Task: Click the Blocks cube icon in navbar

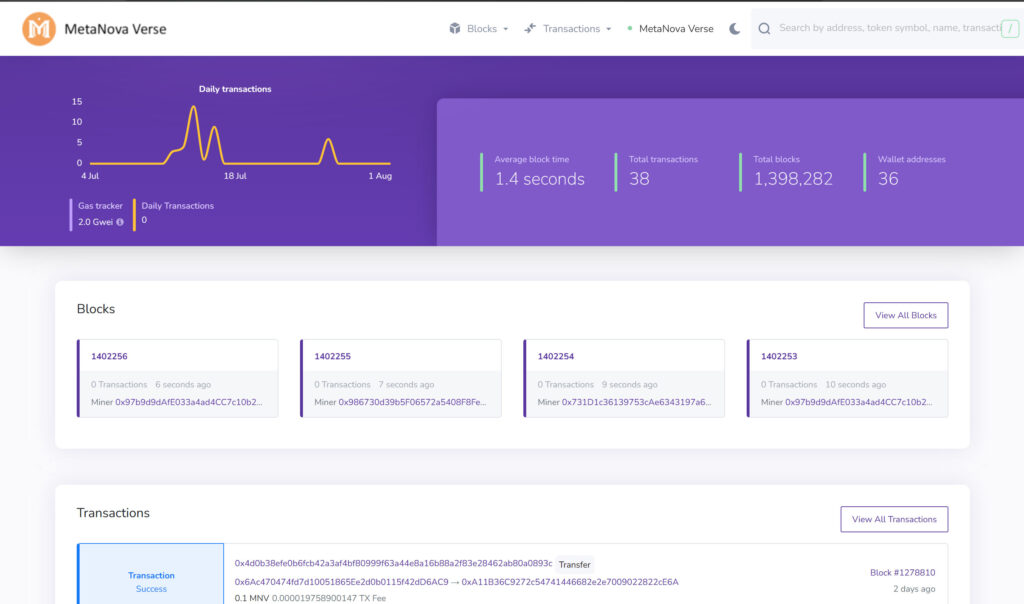Action: 455,29
